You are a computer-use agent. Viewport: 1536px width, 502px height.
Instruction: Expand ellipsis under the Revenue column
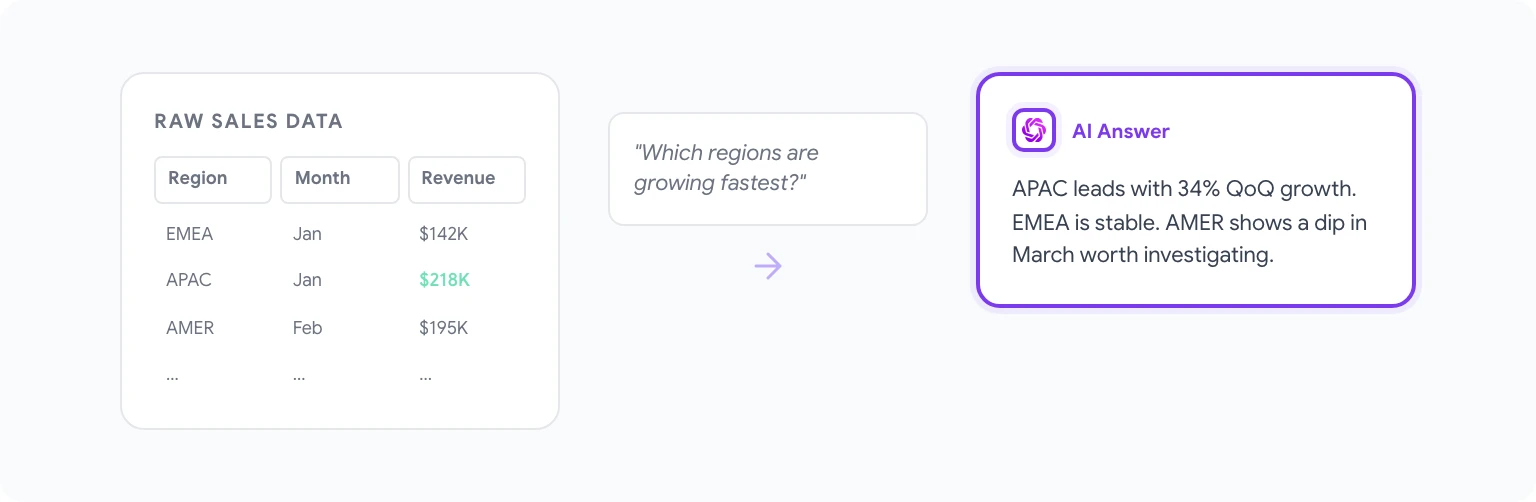426,377
